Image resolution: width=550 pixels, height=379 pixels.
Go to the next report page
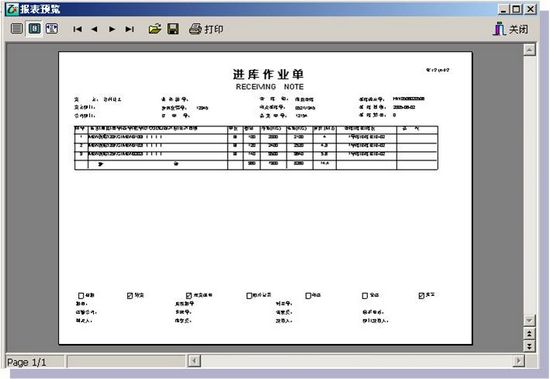[112, 29]
